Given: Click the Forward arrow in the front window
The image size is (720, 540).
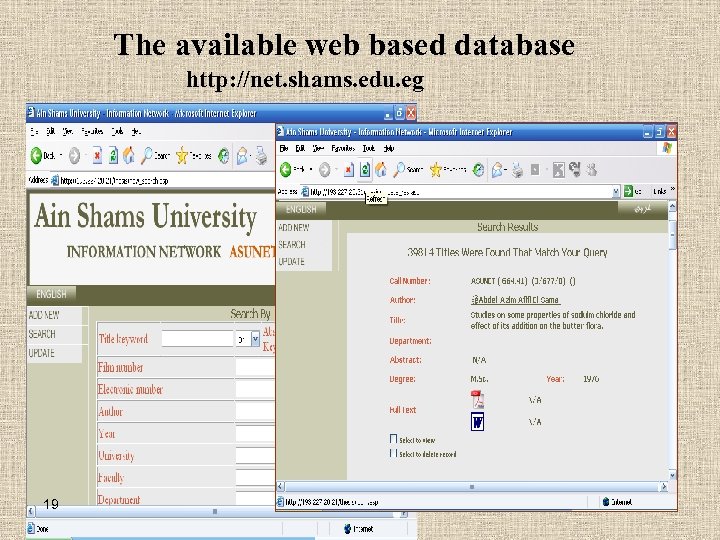Looking at the screenshot, I should 325,170.
